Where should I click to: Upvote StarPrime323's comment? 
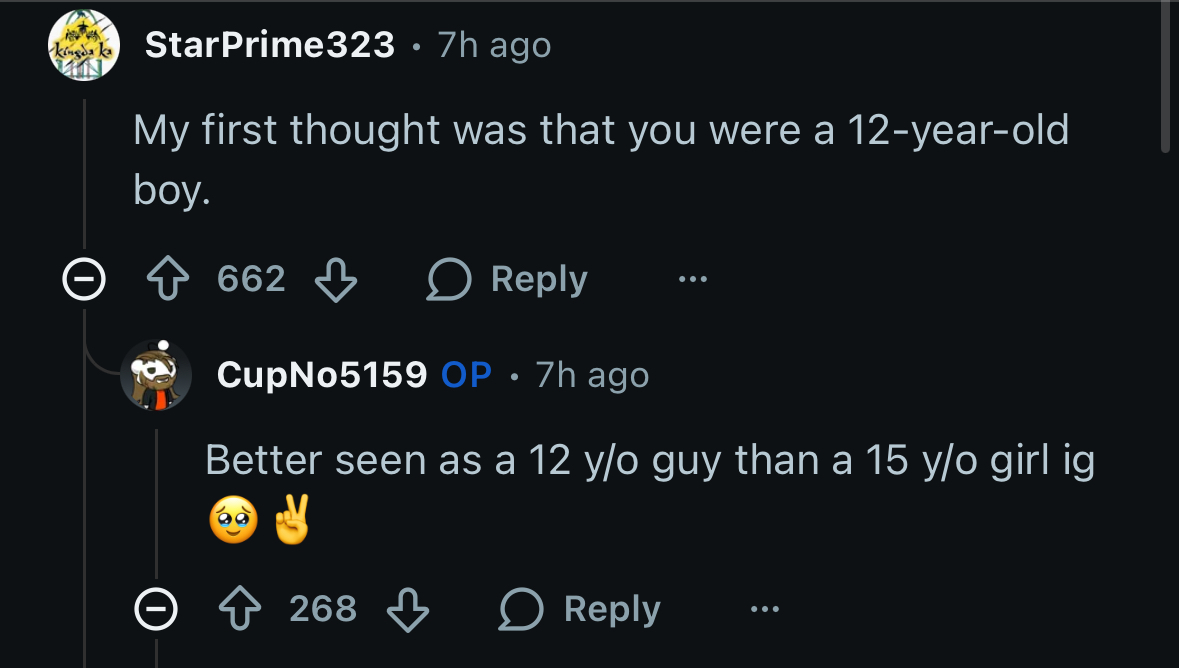(168, 280)
